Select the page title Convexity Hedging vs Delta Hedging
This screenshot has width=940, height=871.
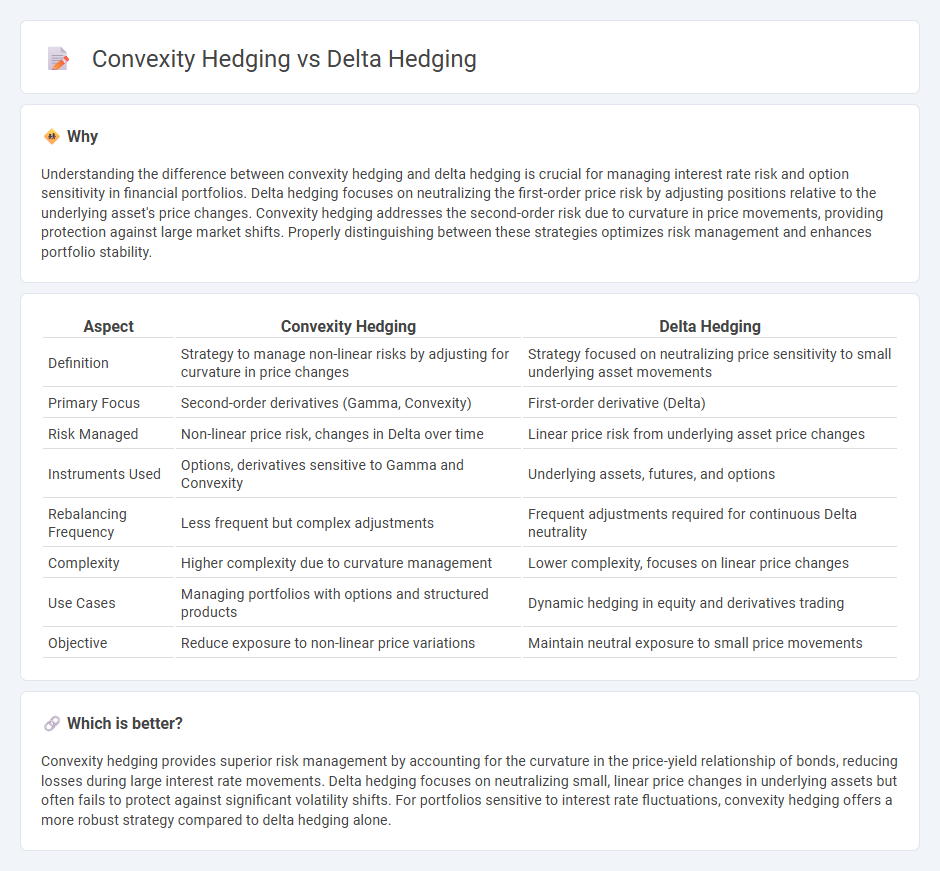tap(284, 59)
